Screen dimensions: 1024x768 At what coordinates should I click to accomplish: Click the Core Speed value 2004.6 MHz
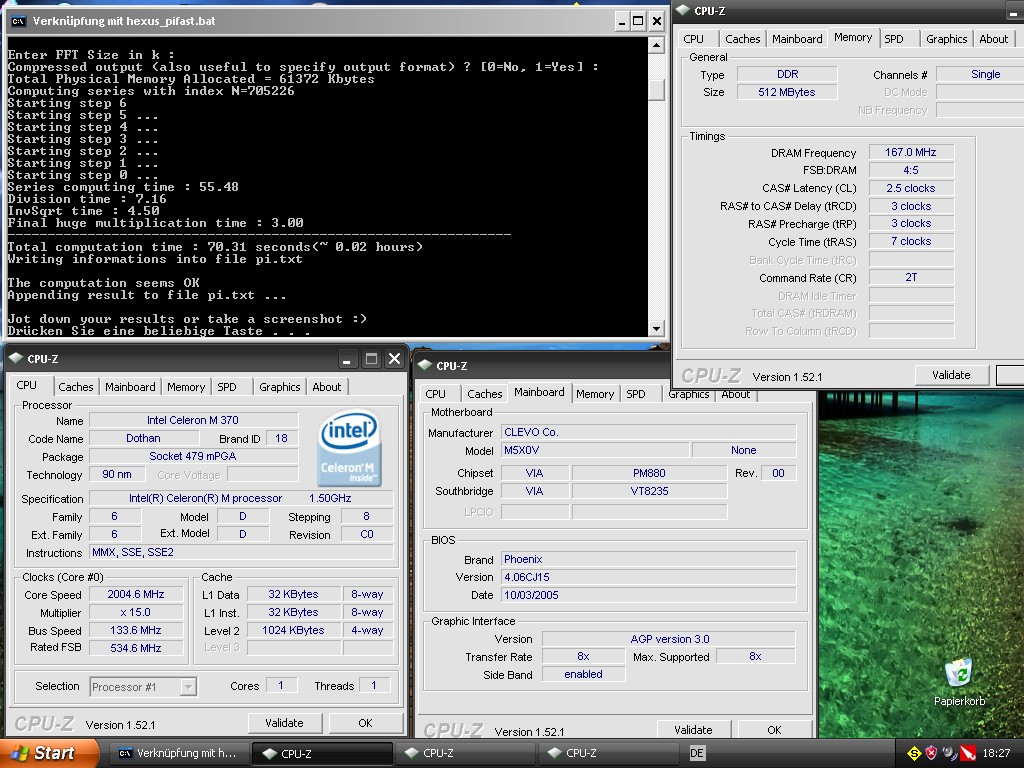(136, 594)
